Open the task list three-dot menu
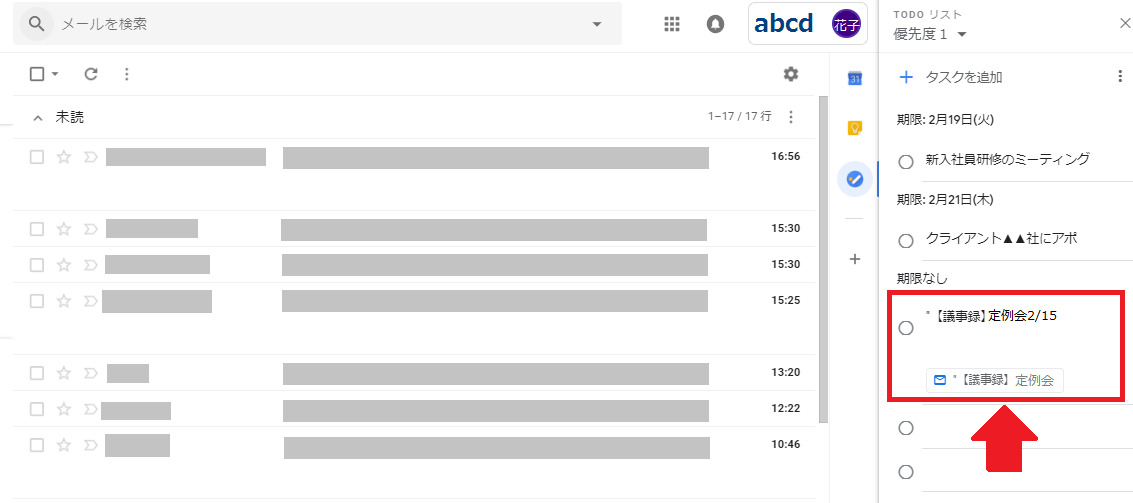The width and height of the screenshot is (1133, 503). (x=1120, y=77)
